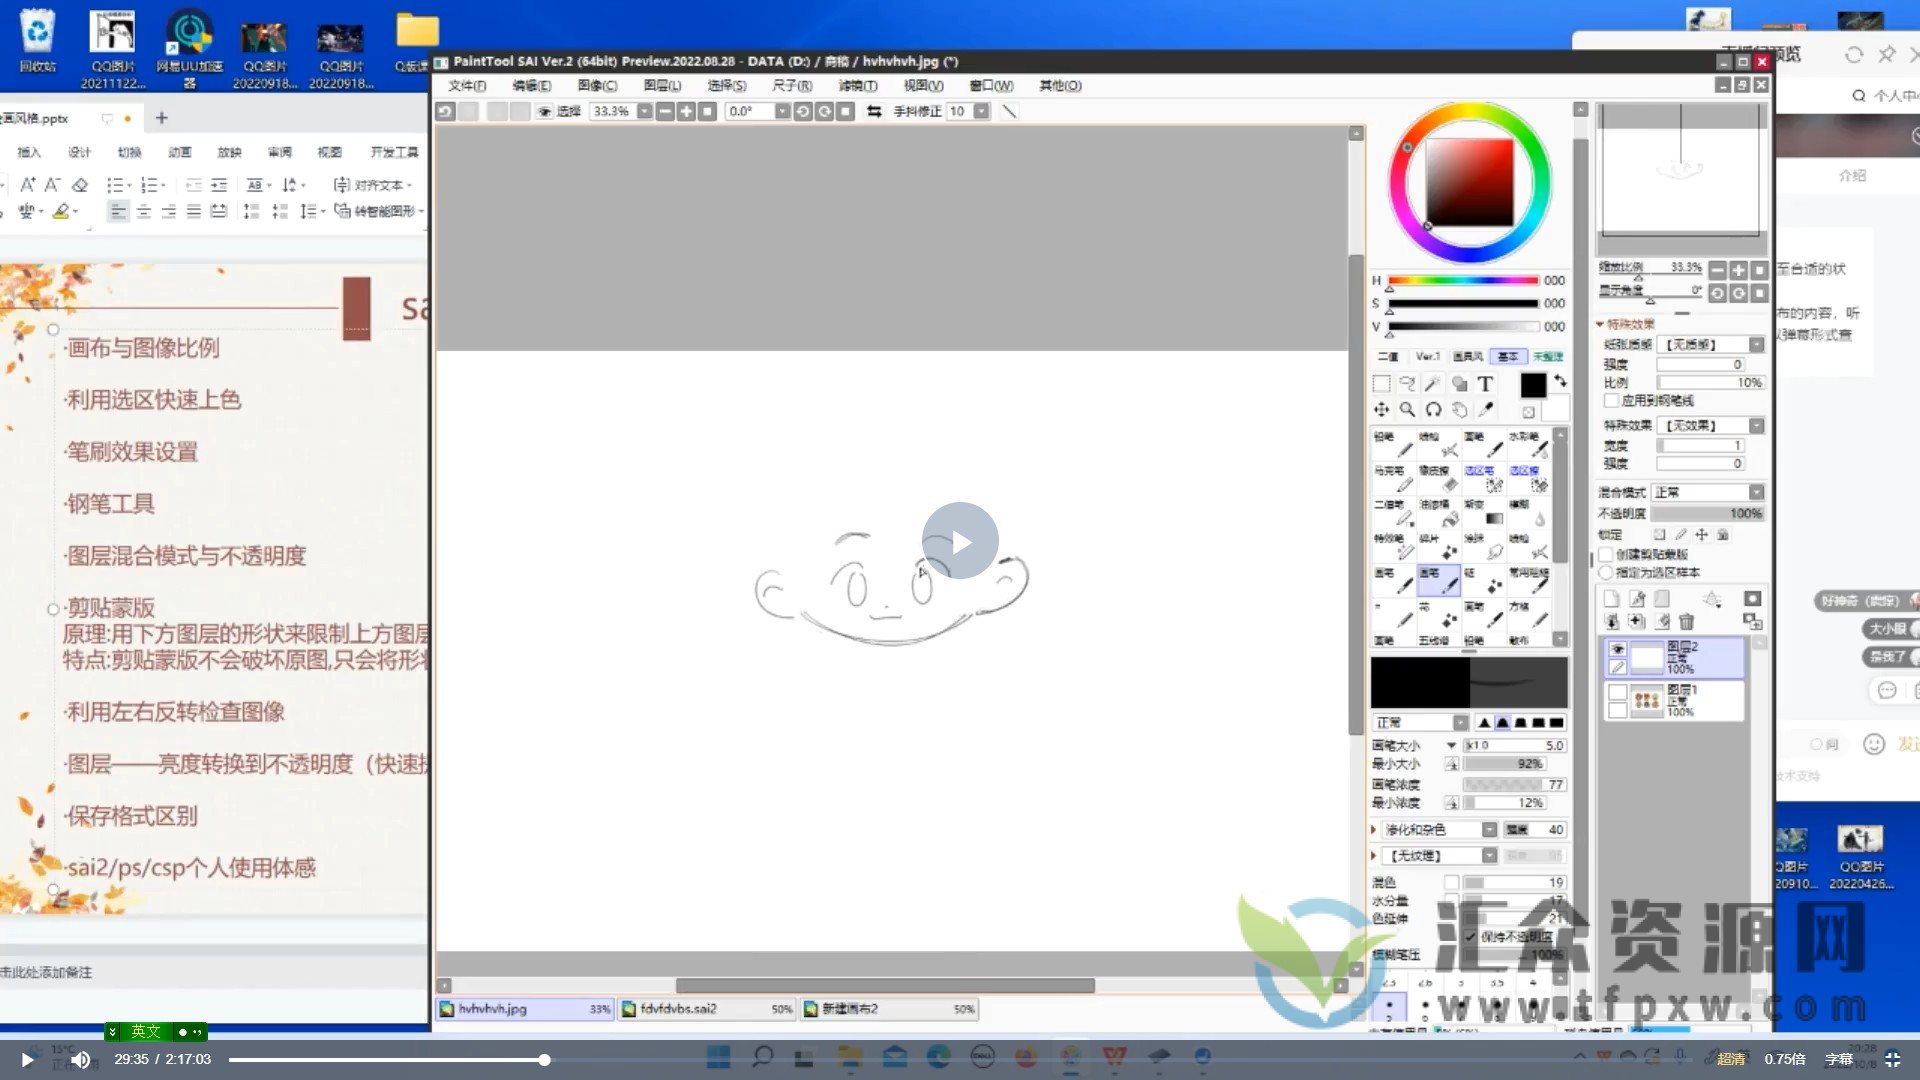Choose the 选区笔 selection pen

tap(1484, 479)
